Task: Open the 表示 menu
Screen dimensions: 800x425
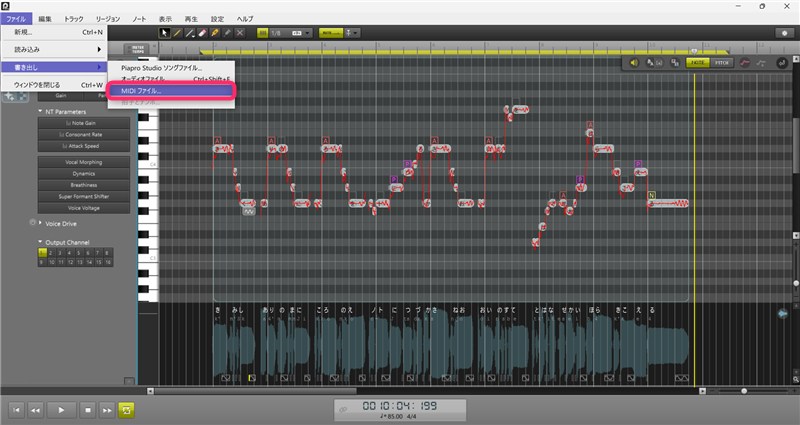Action: tap(165, 19)
